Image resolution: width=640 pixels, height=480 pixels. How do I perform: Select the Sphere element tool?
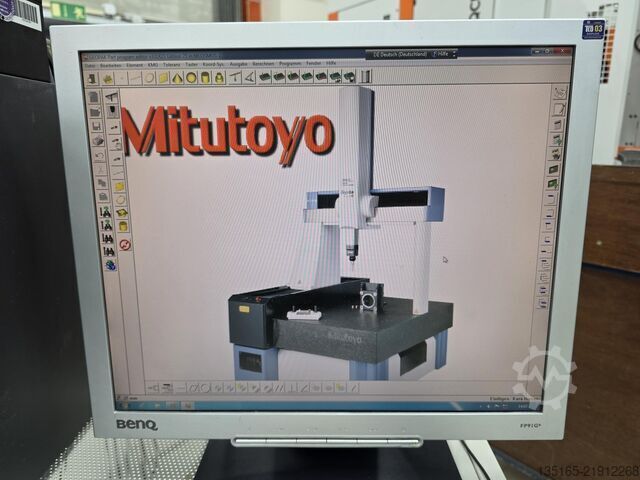click(191, 77)
